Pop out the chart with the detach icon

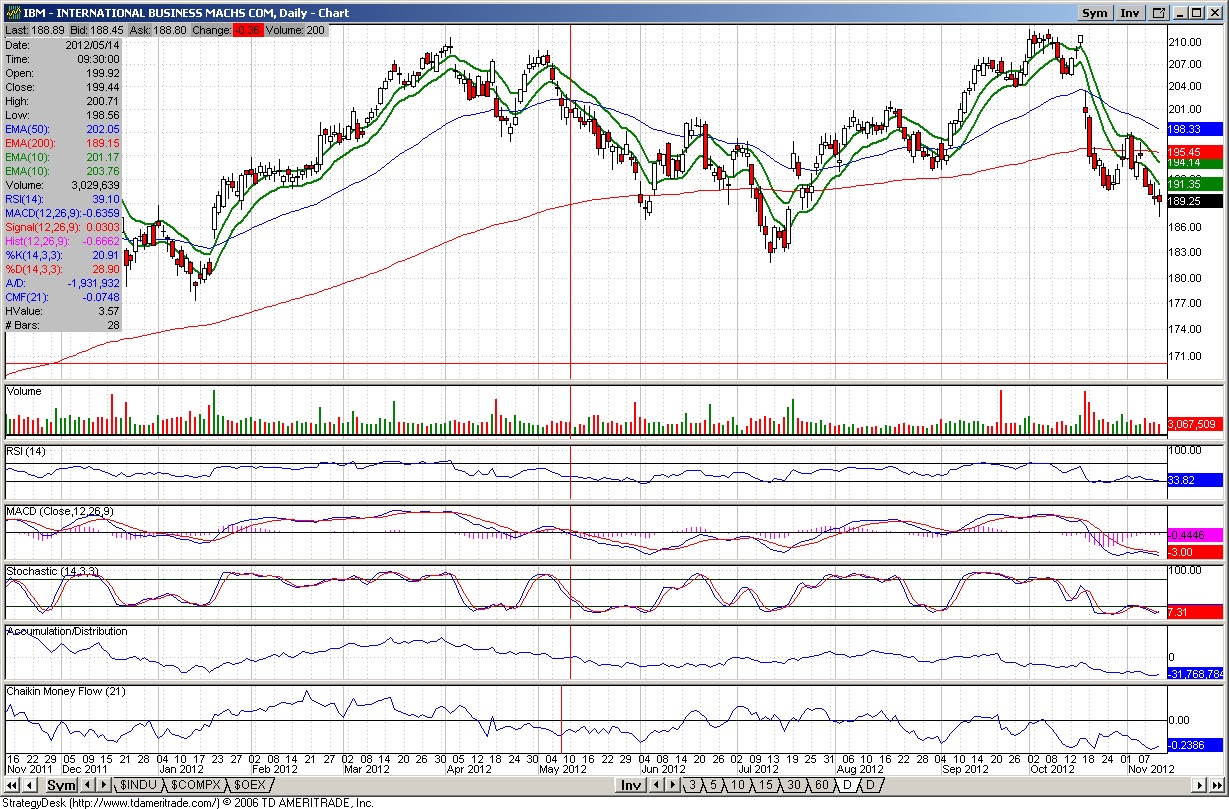click(1159, 13)
